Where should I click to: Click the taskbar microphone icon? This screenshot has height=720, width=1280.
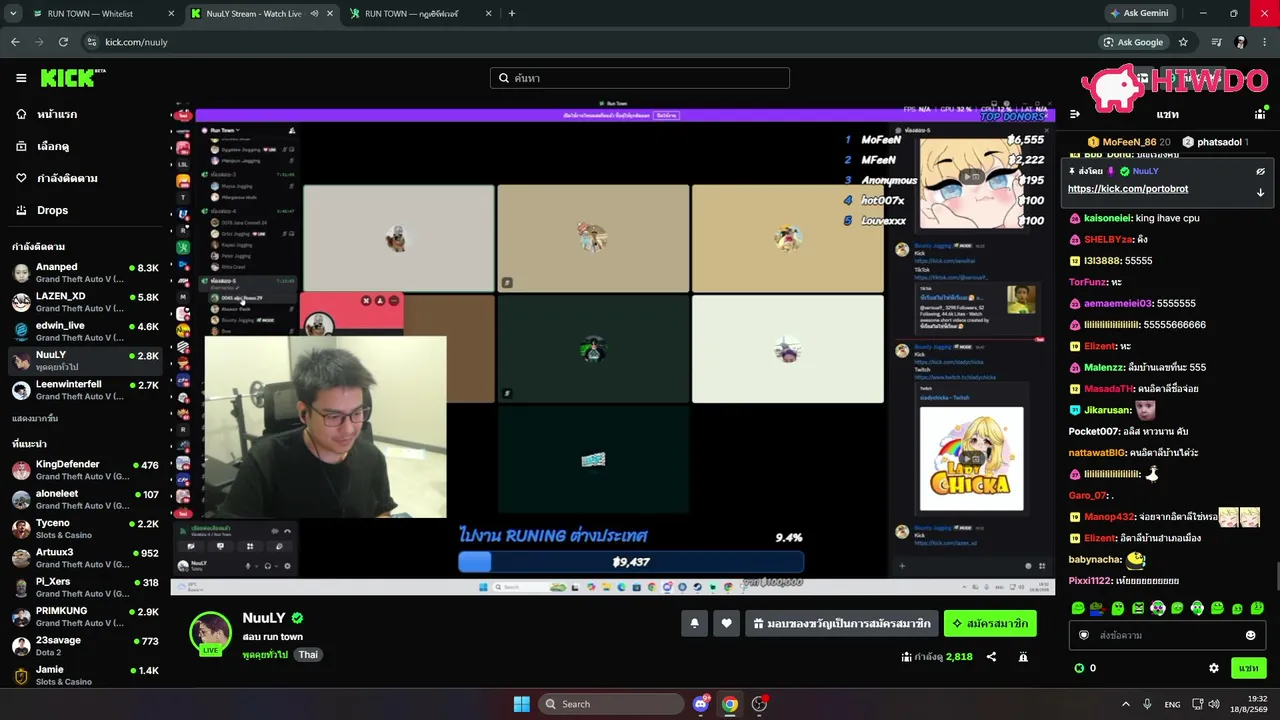tap(1147, 704)
